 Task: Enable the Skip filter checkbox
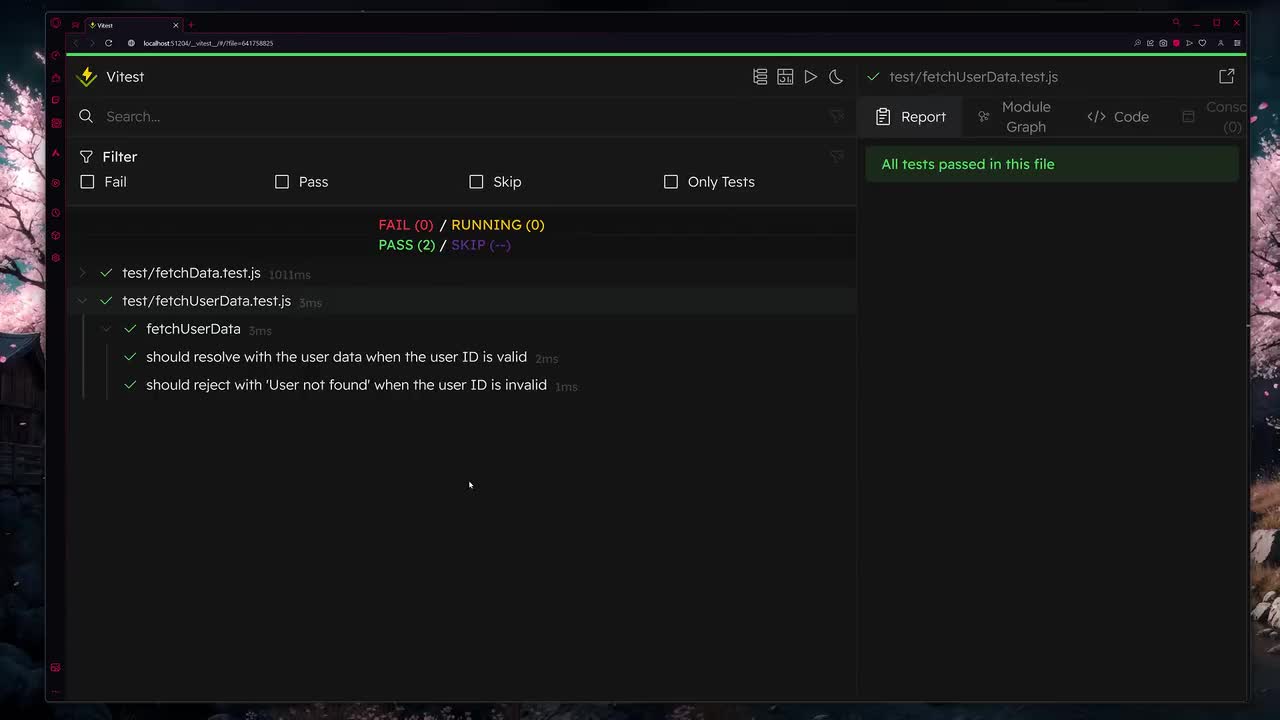click(476, 182)
